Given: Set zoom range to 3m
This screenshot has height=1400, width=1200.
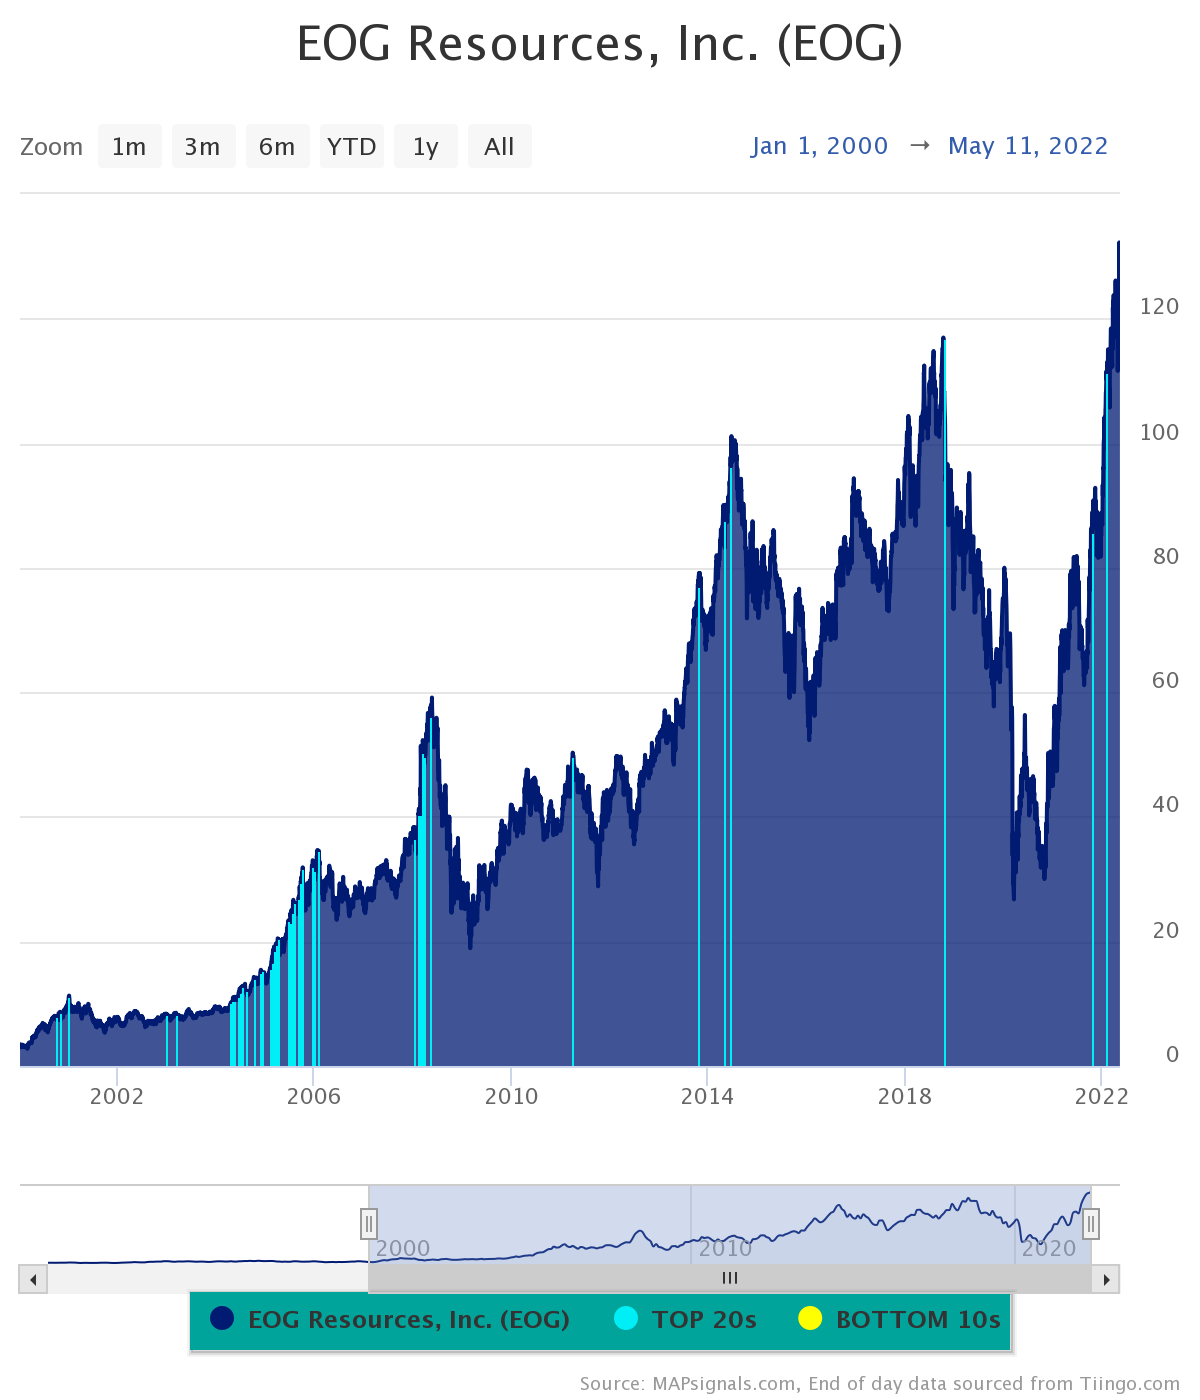Looking at the screenshot, I should [x=203, y=147].
